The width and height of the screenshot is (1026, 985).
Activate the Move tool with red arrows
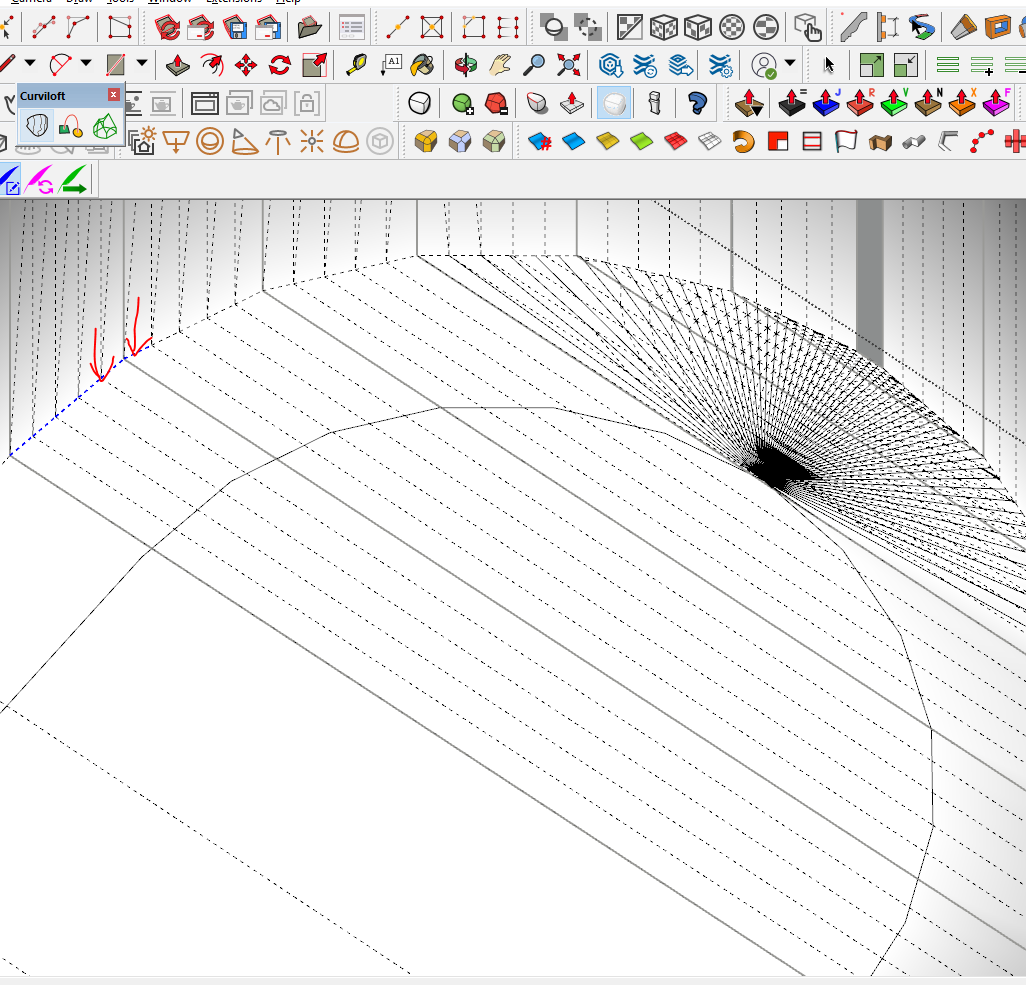[x=245, y=65]
